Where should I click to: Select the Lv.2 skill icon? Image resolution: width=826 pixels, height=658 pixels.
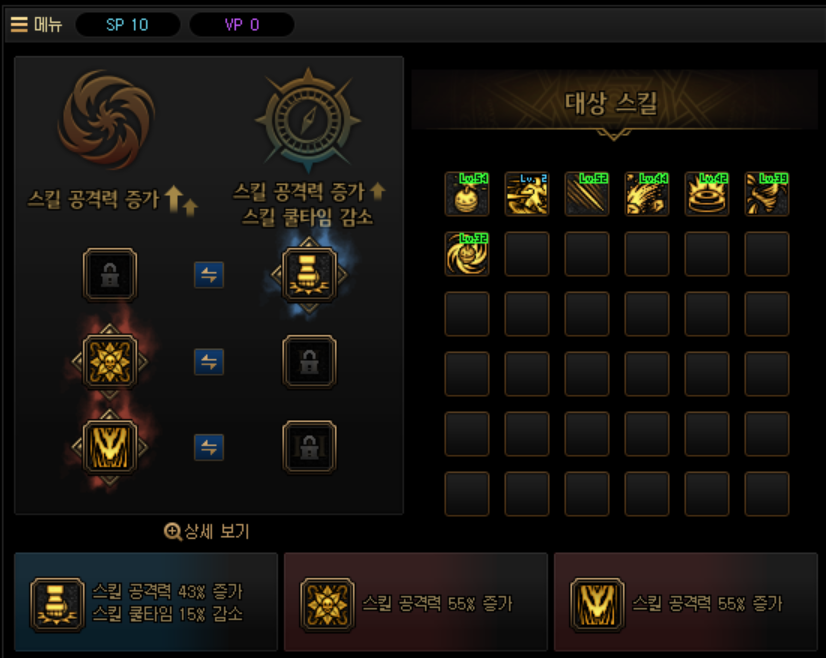point(527,194)
